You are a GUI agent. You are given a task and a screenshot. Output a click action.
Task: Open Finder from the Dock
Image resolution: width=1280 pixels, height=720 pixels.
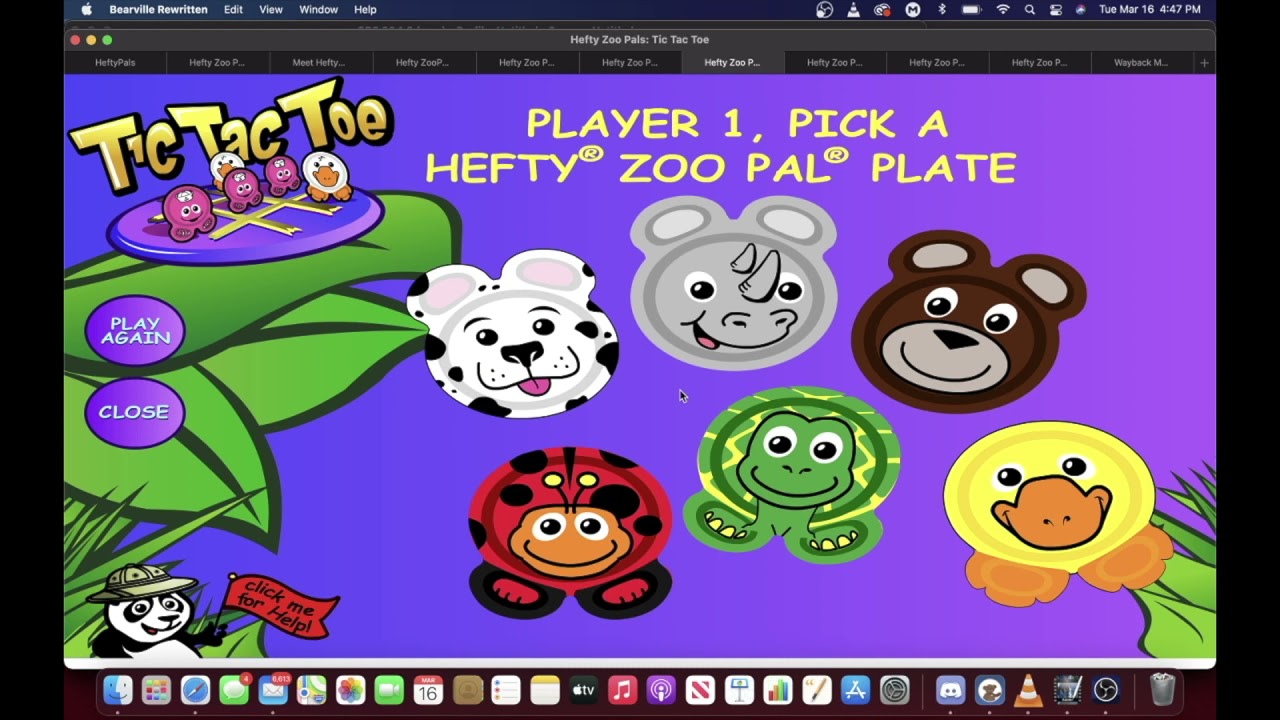118,689
